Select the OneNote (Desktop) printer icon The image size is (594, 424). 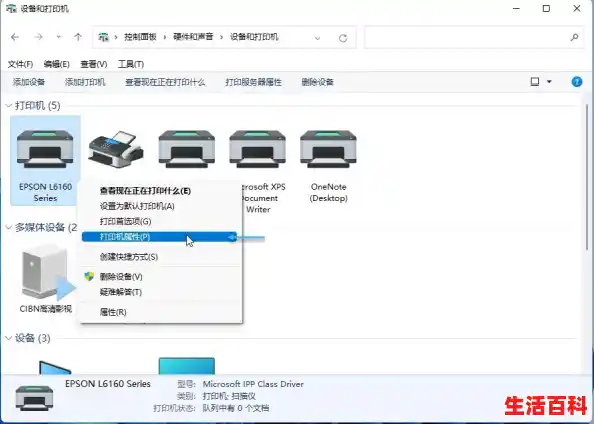328,149
